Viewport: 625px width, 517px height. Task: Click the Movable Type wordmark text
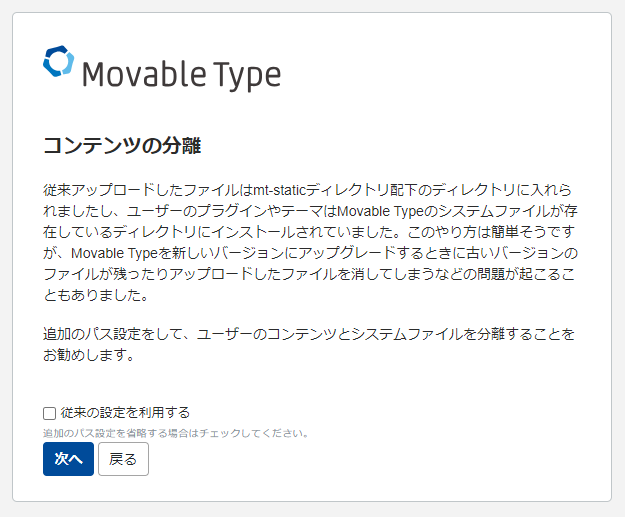181,75
